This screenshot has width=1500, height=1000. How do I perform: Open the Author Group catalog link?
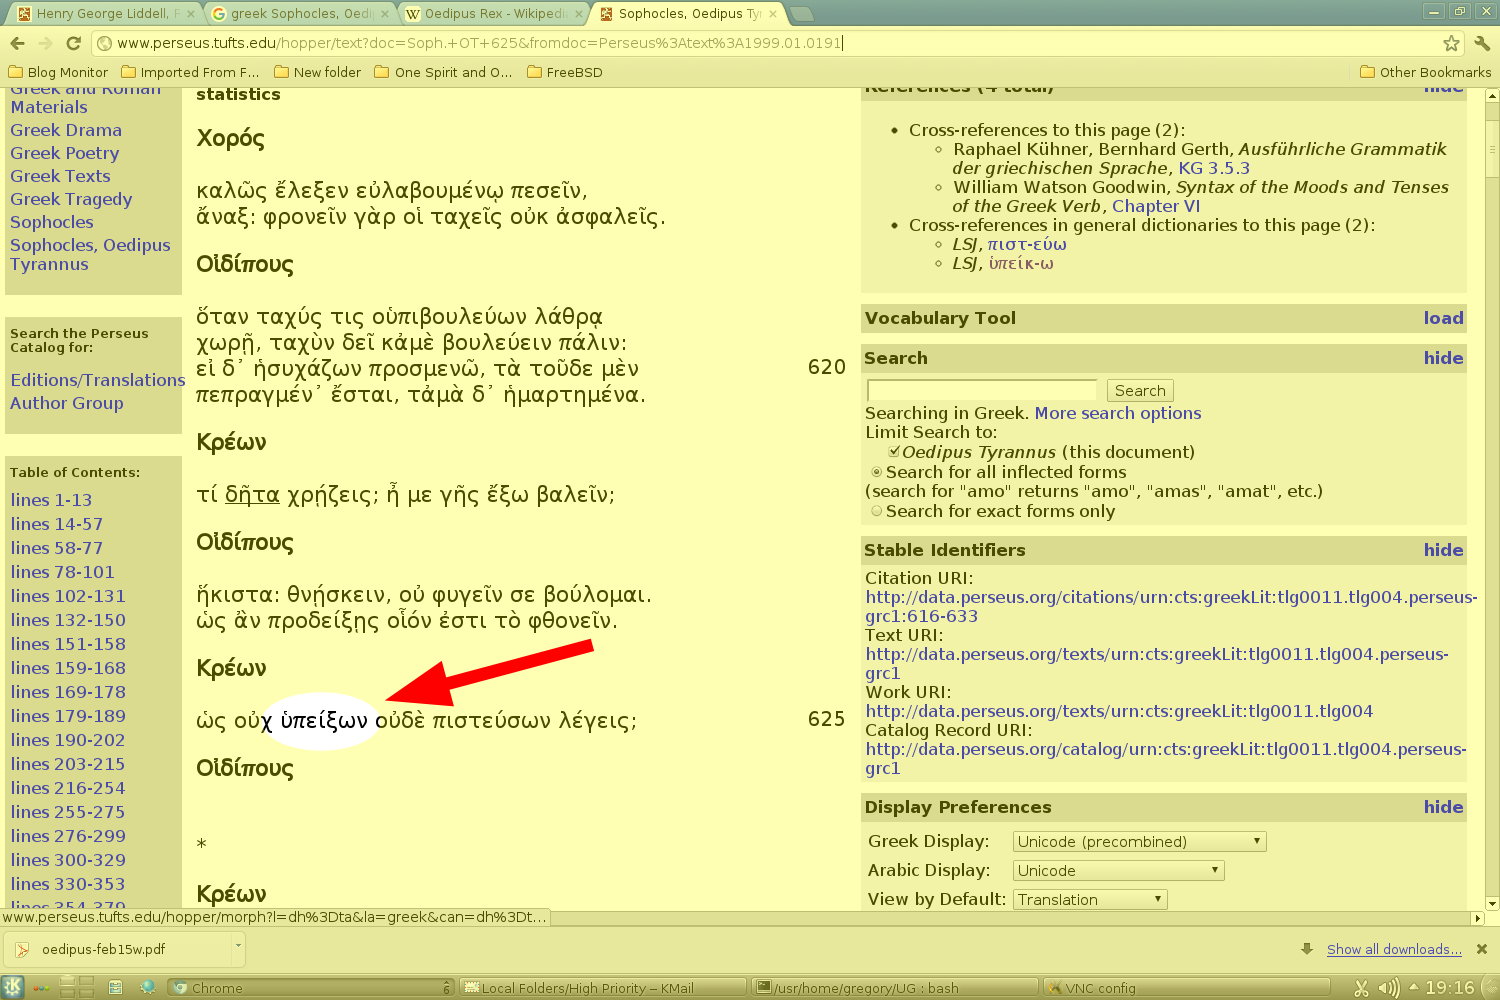[67, 403]
